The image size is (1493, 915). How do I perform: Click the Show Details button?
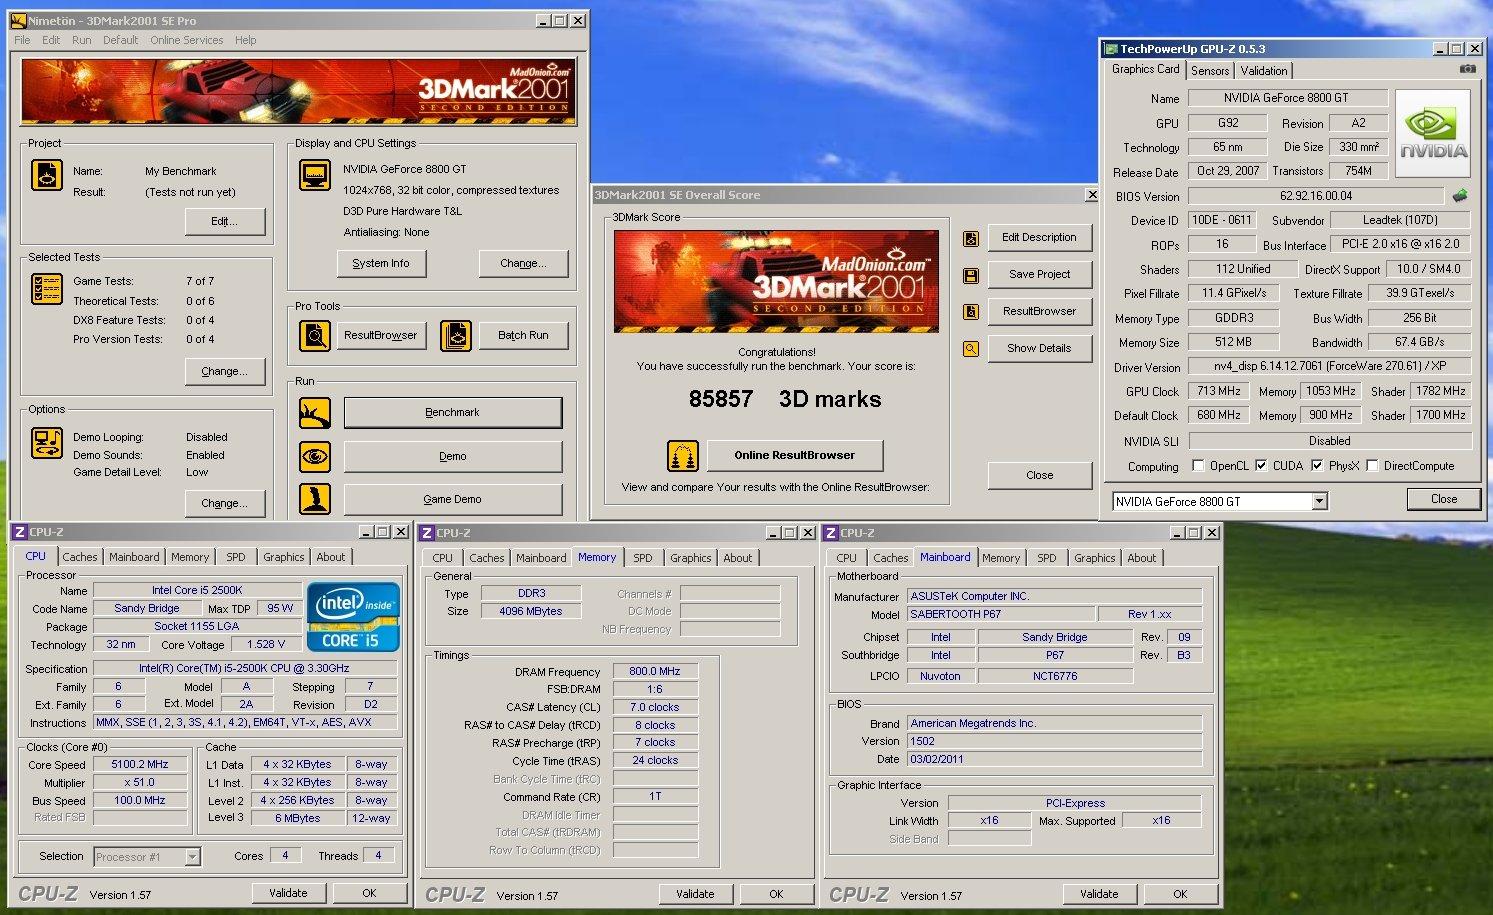[1040, 349]
